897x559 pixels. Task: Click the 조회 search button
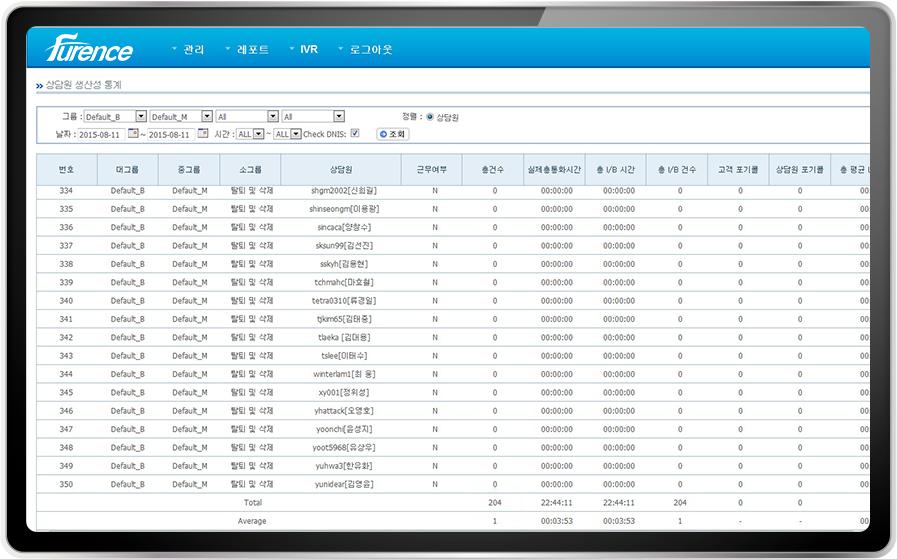point(392,134)
